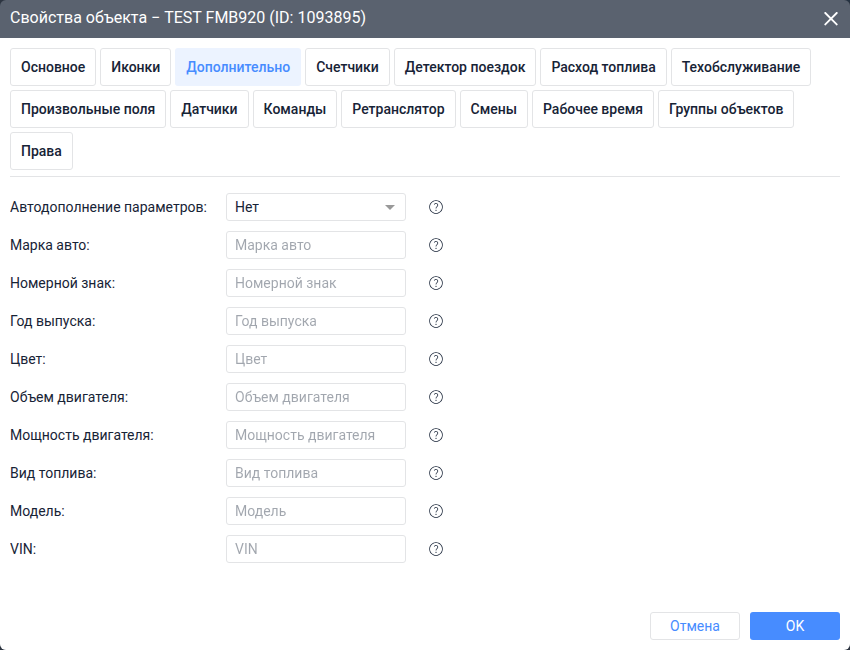The width and height of the screenshot is (850, 650).
Task: Show help tooltip icon for Цвет
Action: [436, 359]
